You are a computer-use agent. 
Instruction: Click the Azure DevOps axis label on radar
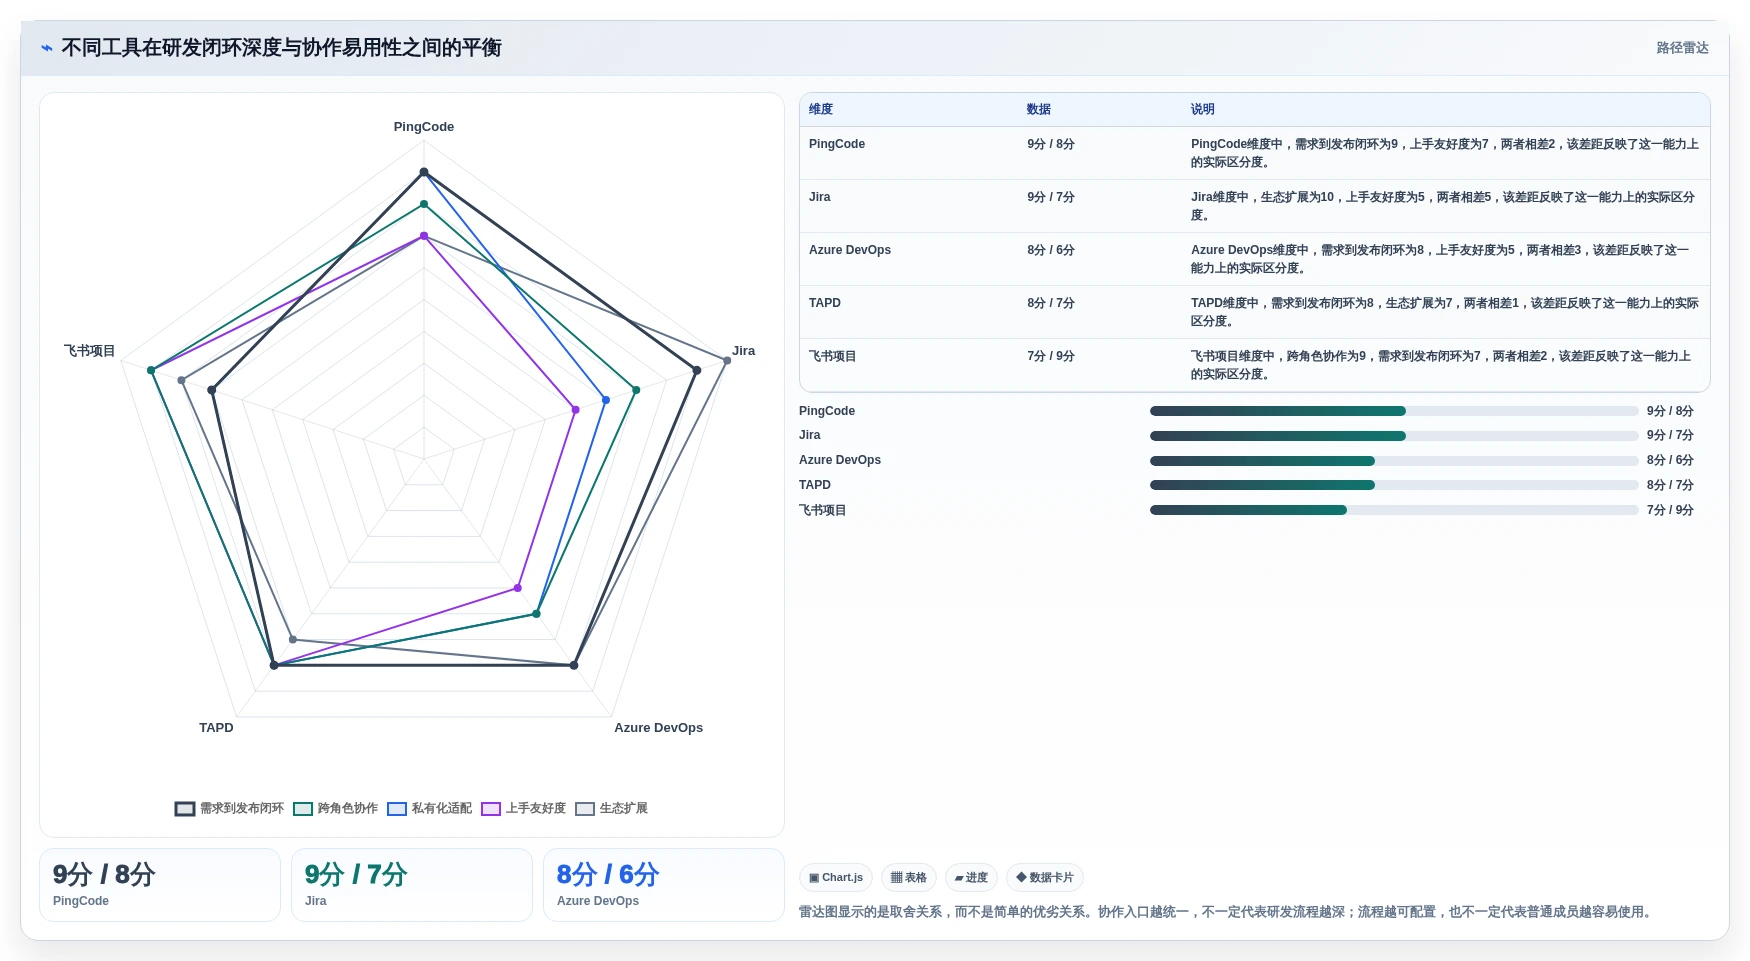[658, 728]
